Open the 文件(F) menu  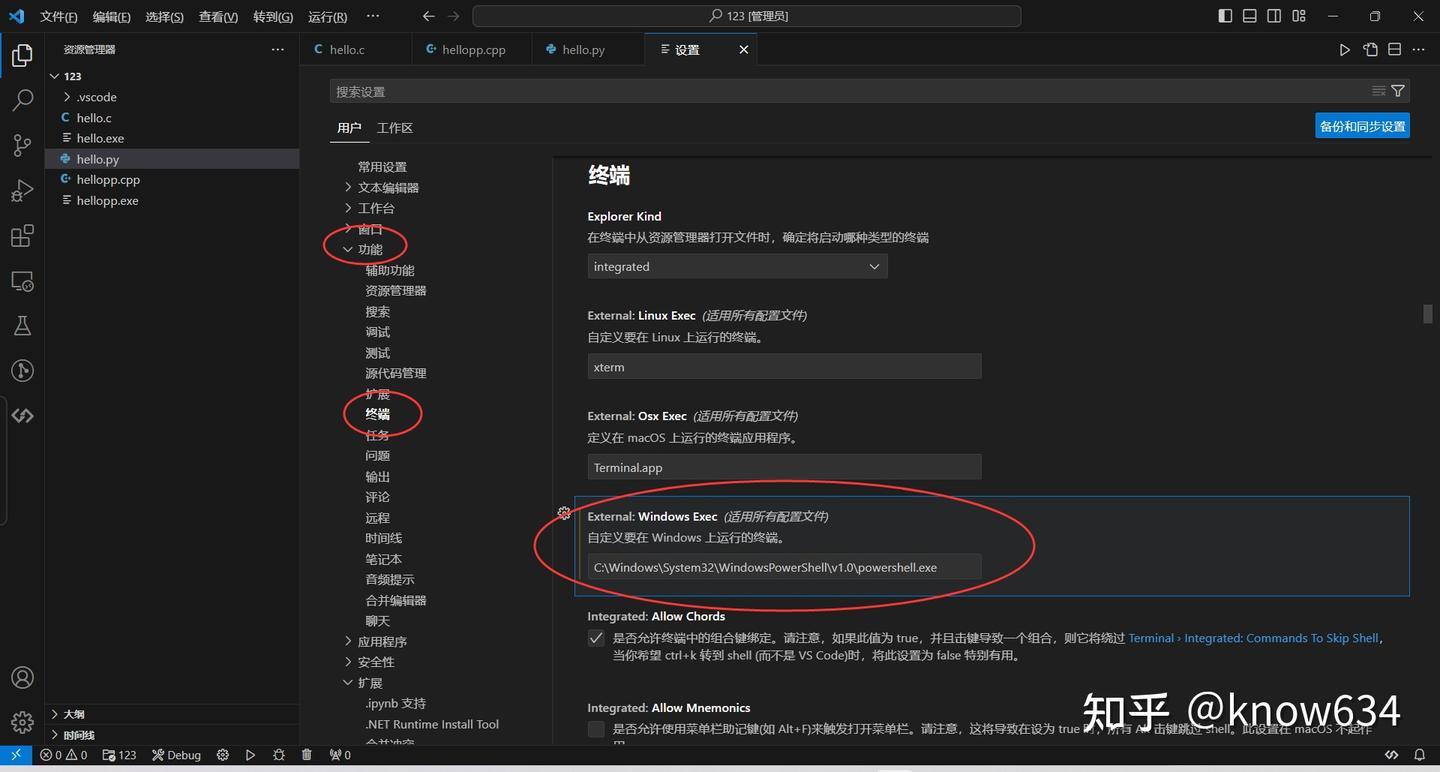pos(59,17)
